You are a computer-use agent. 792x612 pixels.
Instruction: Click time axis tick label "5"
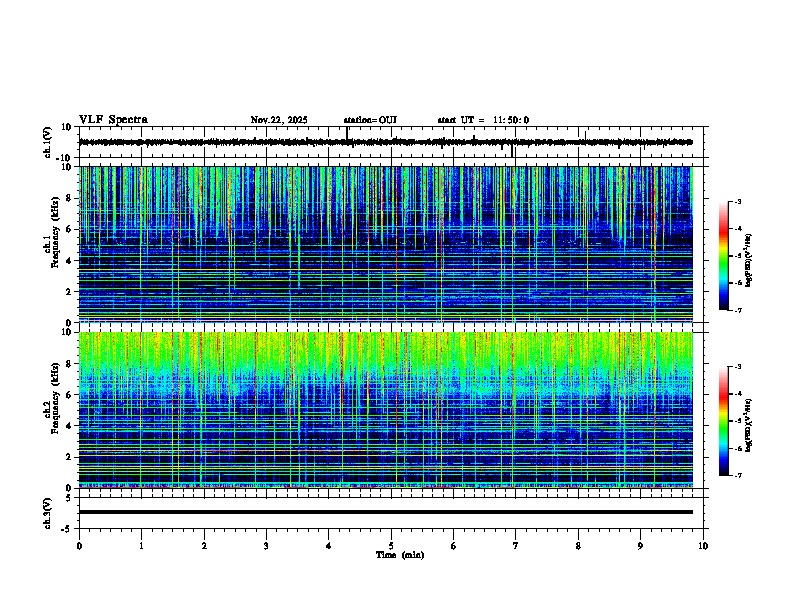(391, 546)
